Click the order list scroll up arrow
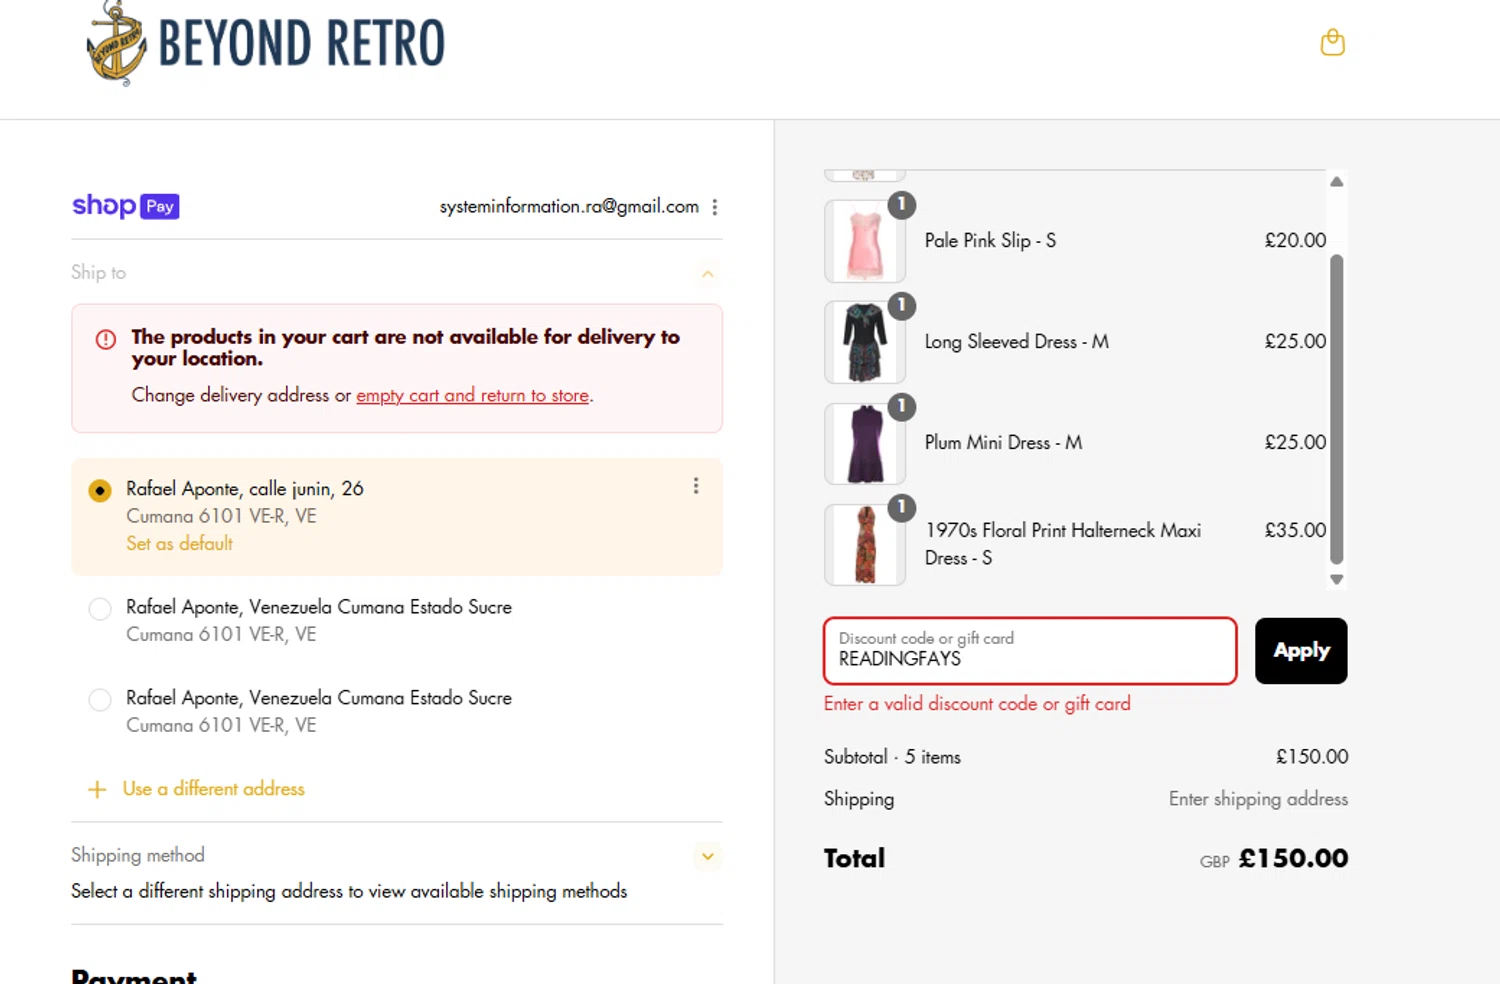Viewport: 1500px width, 984px height. click(1336, 182)
